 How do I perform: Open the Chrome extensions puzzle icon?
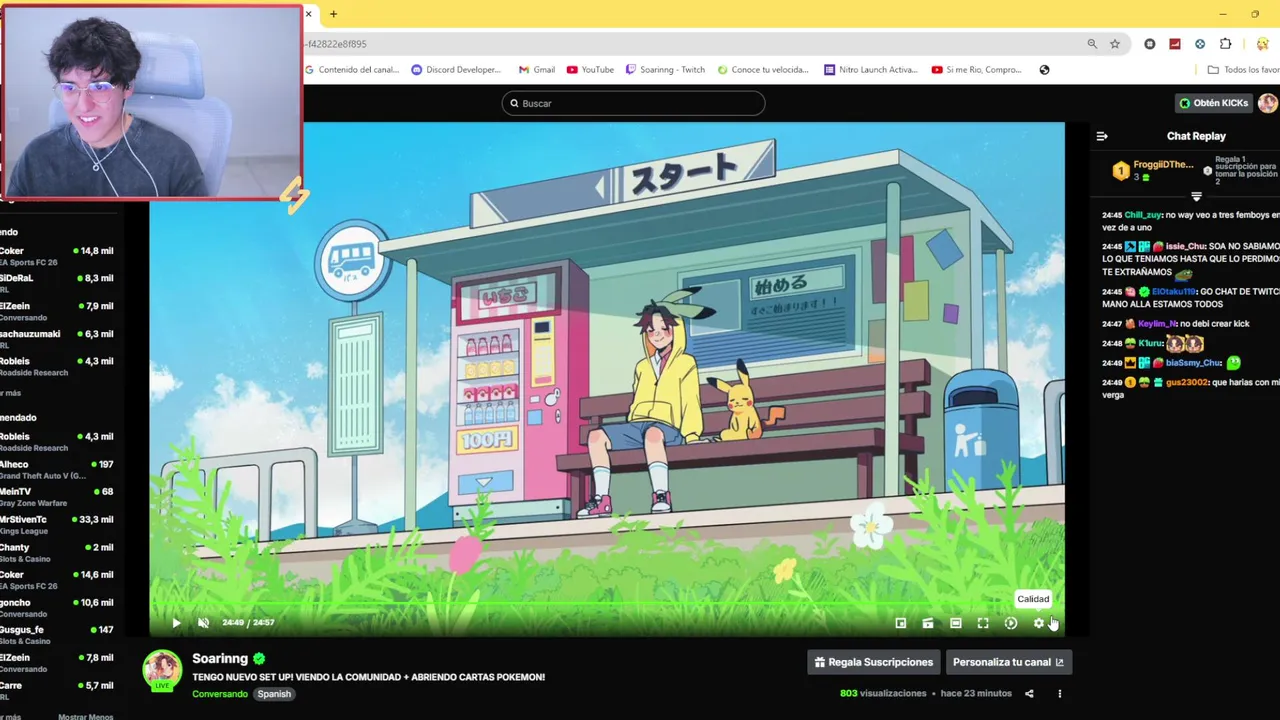coord(1225,44)
